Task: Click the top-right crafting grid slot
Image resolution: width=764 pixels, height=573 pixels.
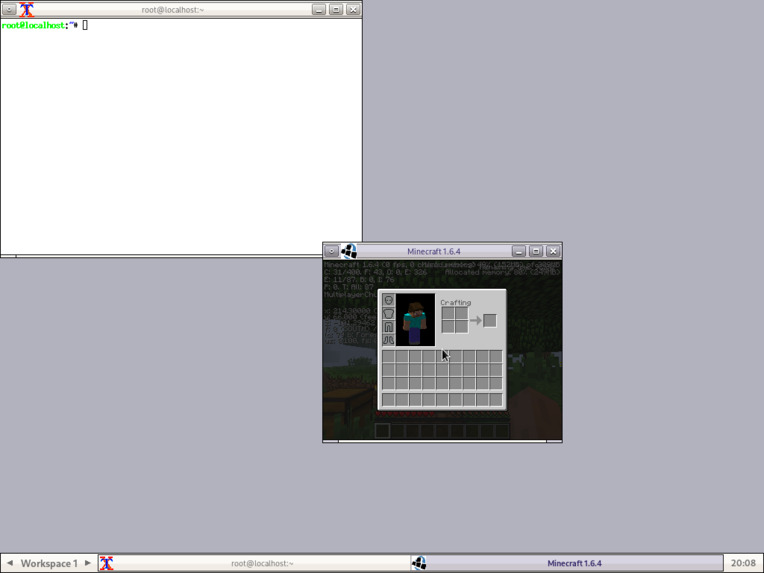Action: tap(461, 314)
